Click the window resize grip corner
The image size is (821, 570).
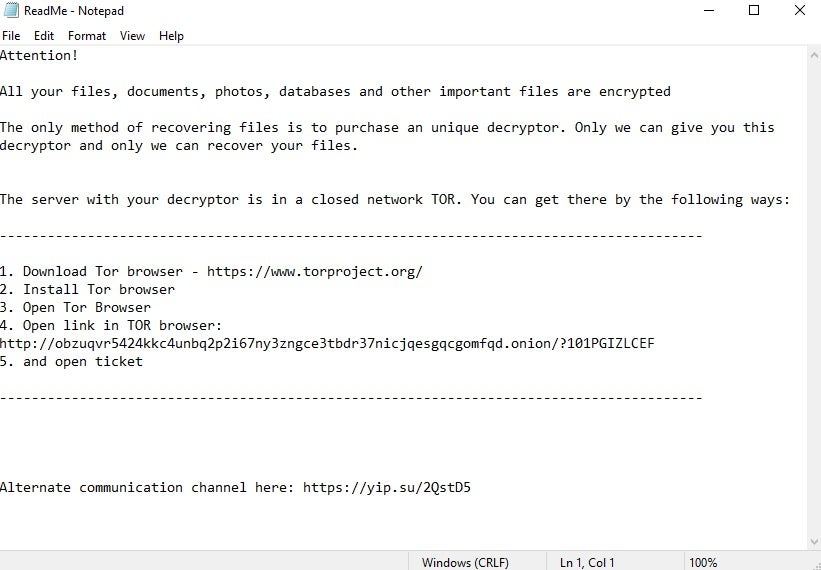(x=814, y=563)
